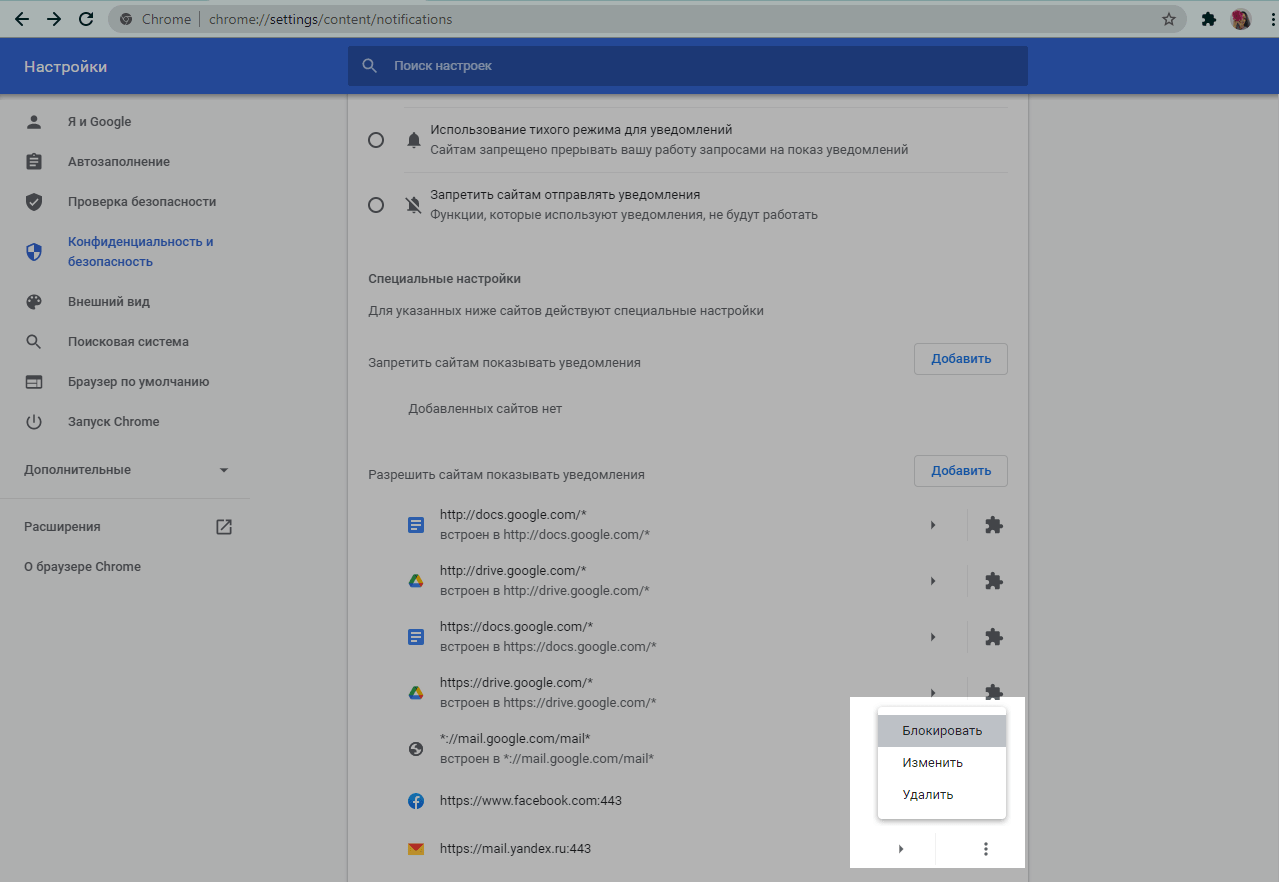Image resolution: width=1279 pixels, height=882 pixels.
Task: Open the Extensions puzzle icon in toolbar
Action: 1208,19
